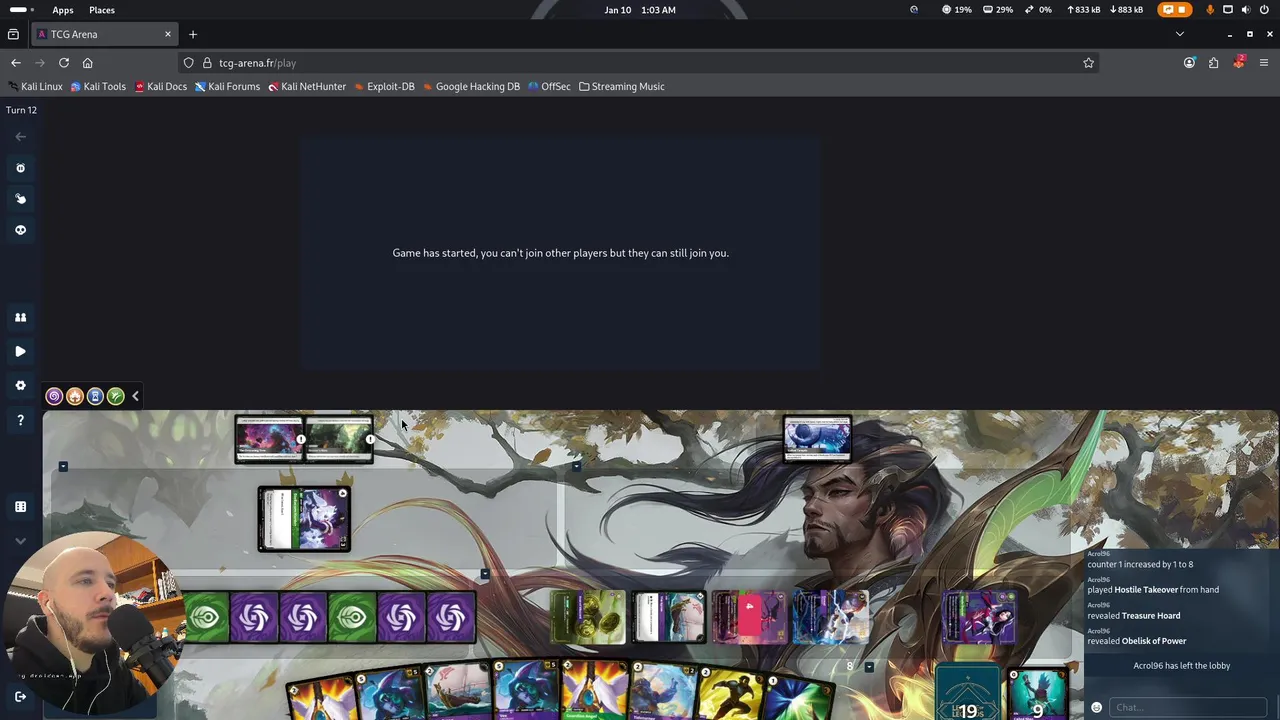Click the logout exit icon
Screen dimensions: 1280x720
[20, 696]
